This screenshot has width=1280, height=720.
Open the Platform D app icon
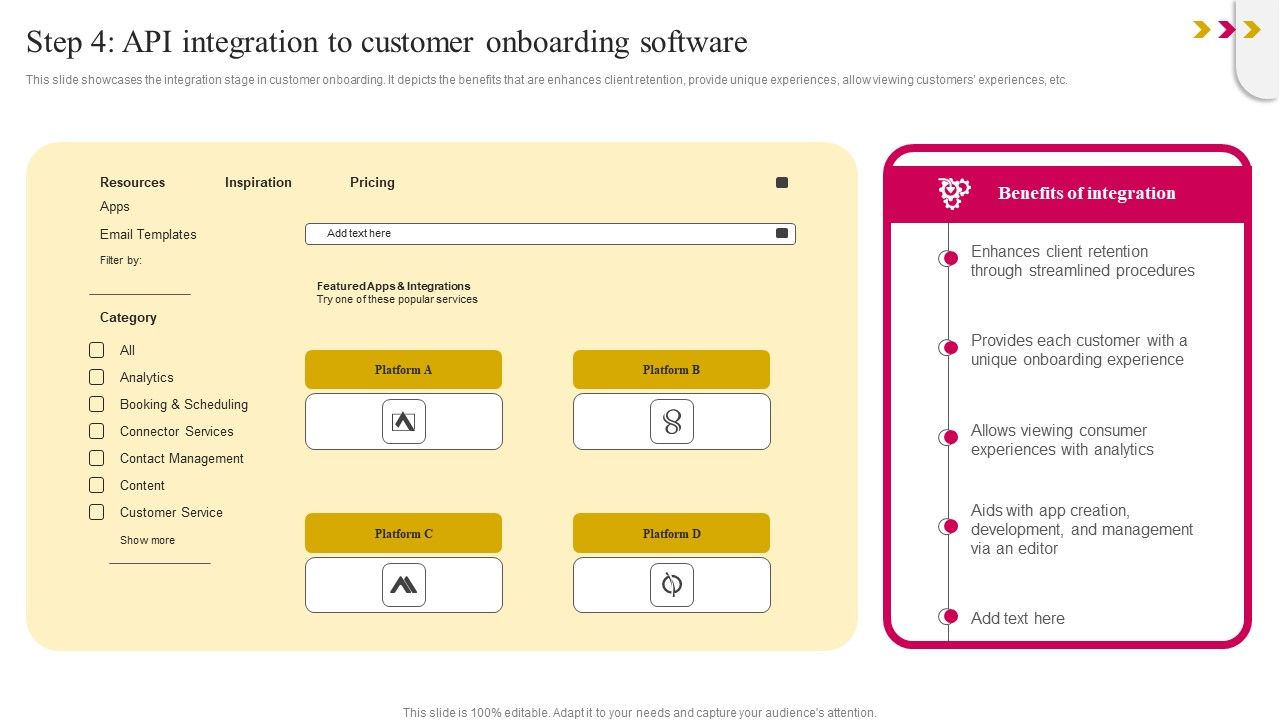(671, 584)
